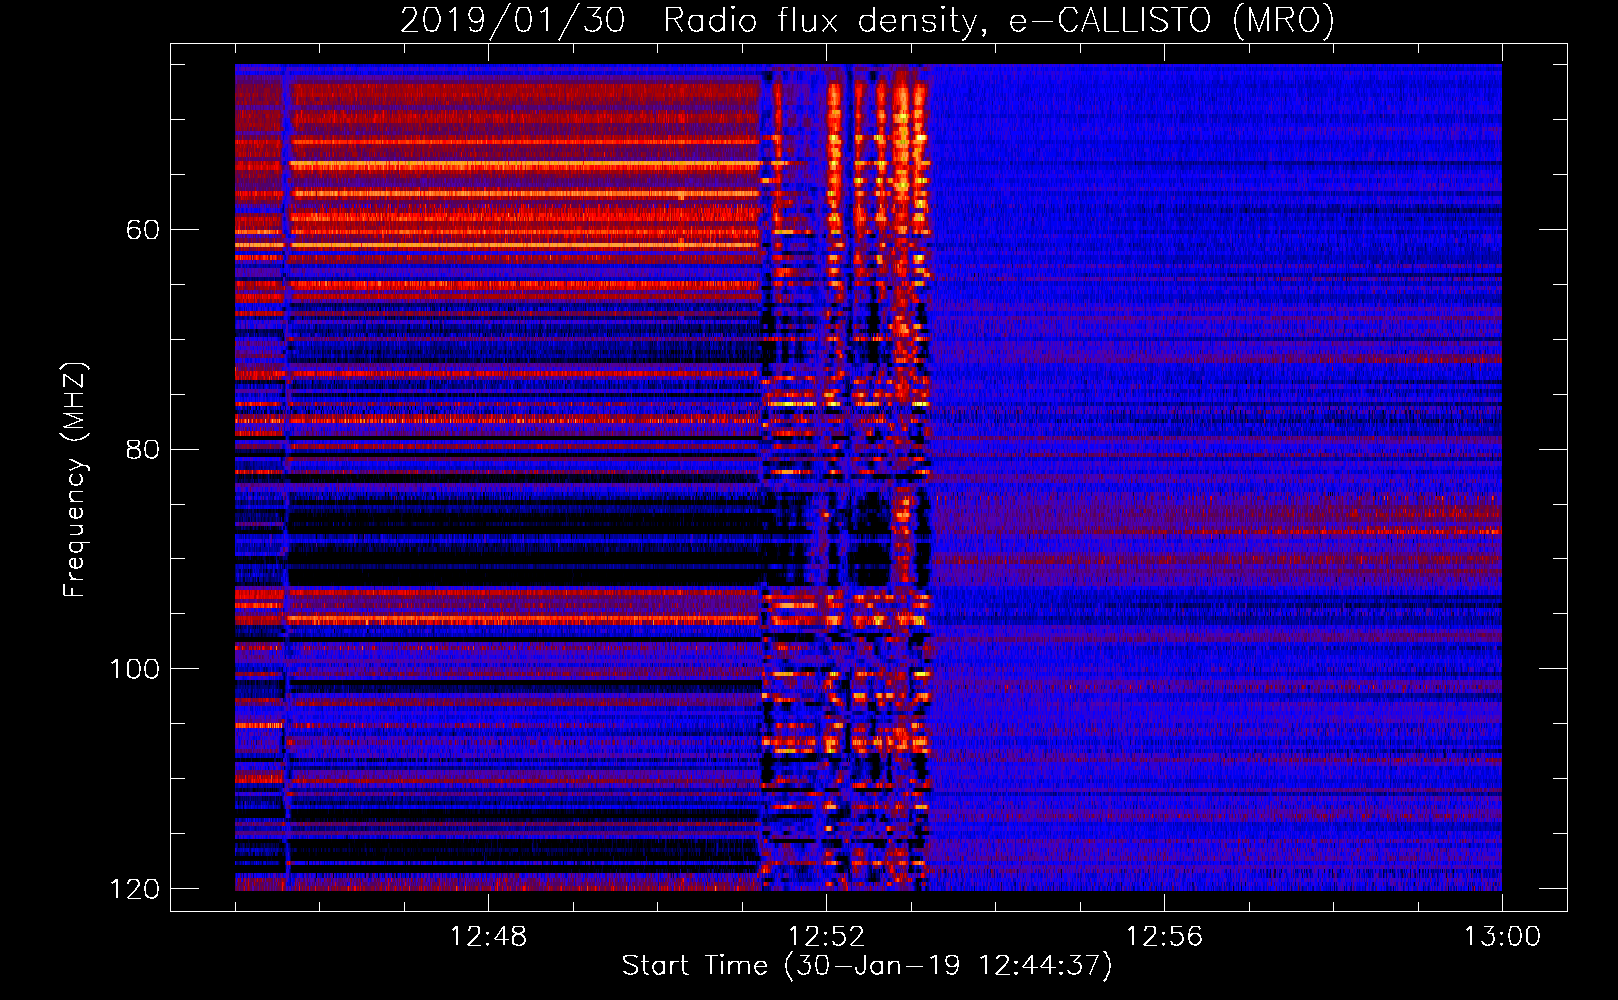Select the 'Frequency (MHZ)' axis label
The image size is (1618, 1000).
point(75,479)
